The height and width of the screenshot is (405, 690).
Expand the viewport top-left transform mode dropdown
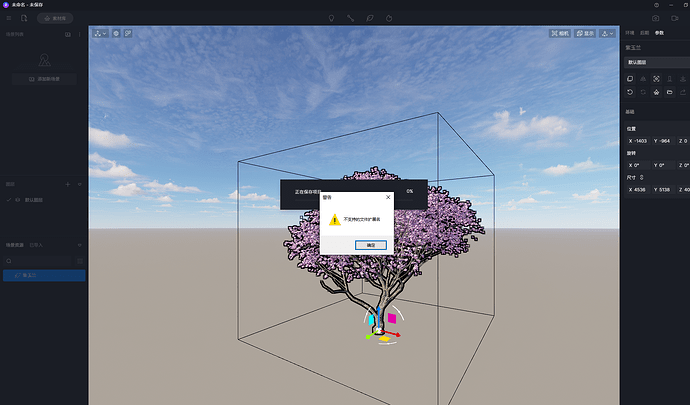click(101, 33)
